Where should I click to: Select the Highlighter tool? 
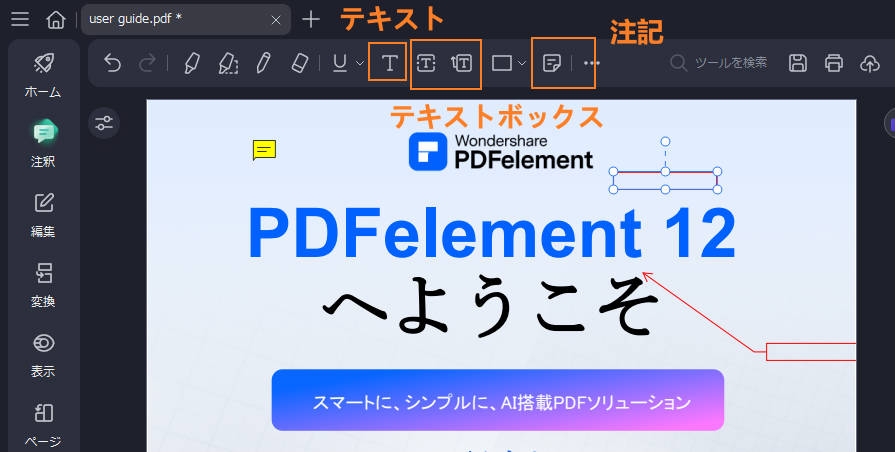coord(192,63)
